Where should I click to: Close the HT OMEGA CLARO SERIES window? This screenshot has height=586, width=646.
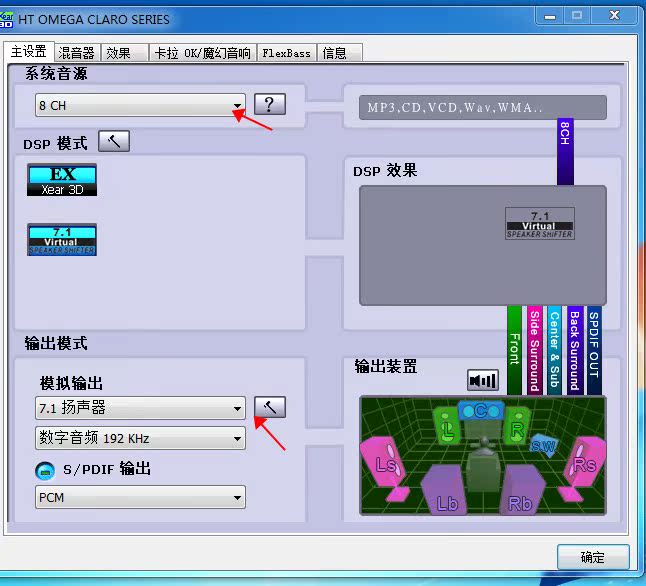click(614, 16)
